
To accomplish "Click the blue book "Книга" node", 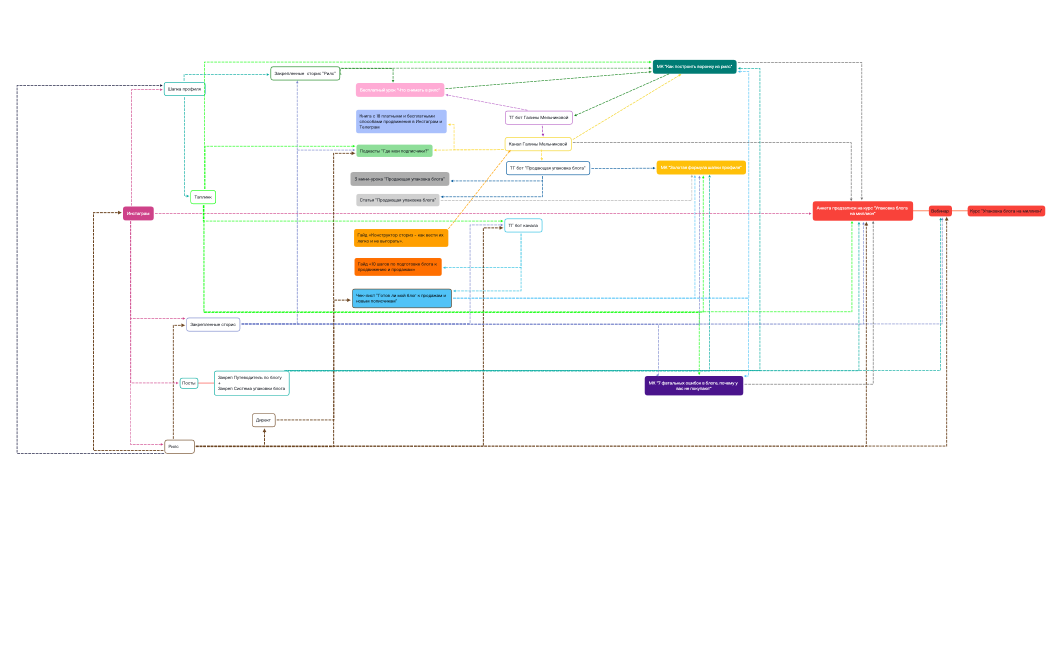I will pyautogui.click(x=401, y=122).
